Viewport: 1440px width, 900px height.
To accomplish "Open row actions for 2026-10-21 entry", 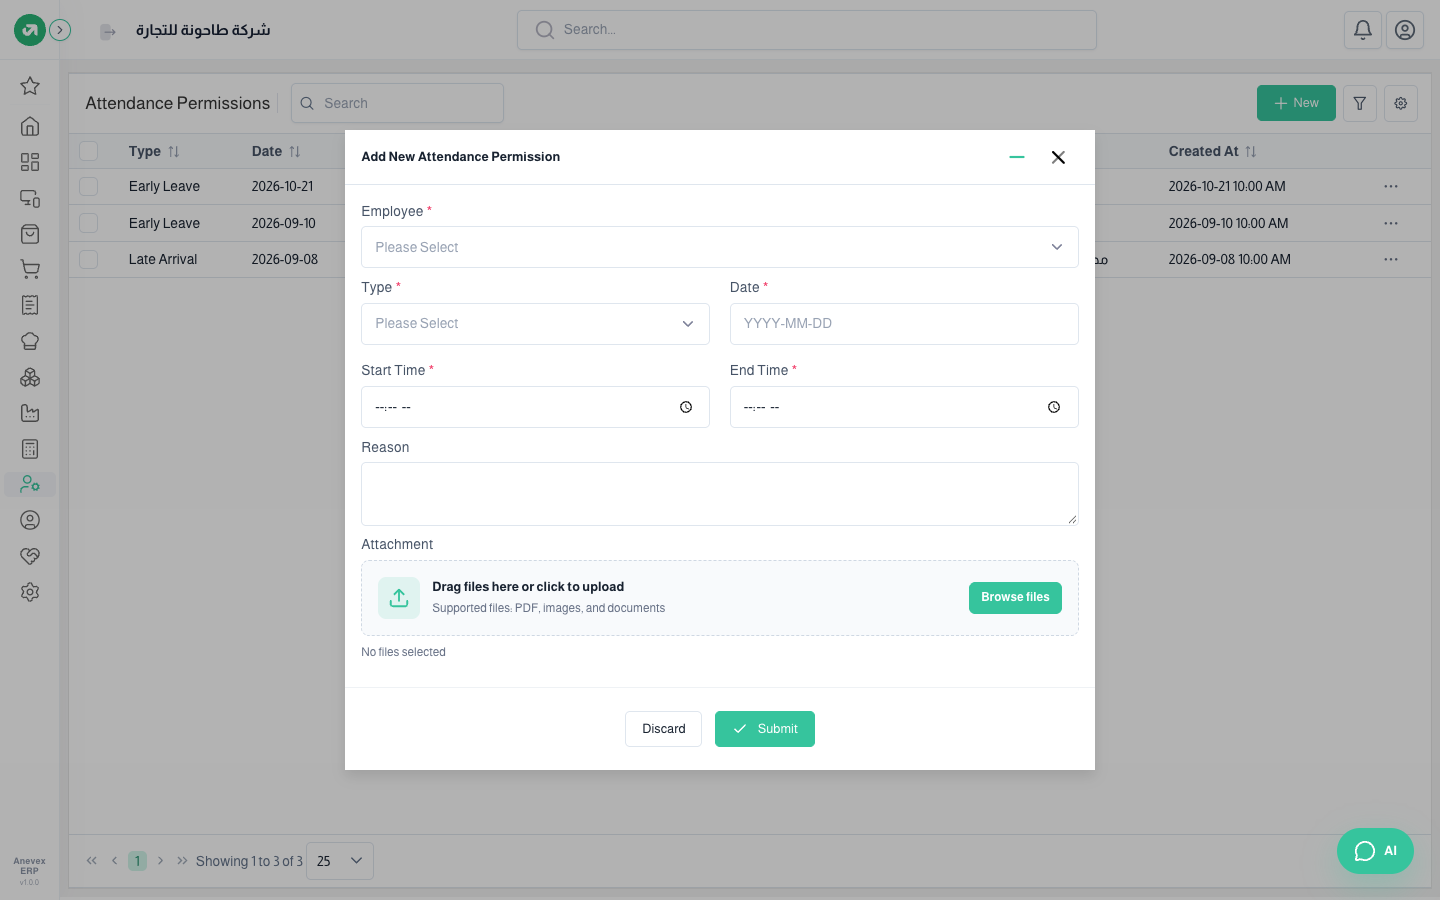I will pyautogui.click(x=1391, y=186).
